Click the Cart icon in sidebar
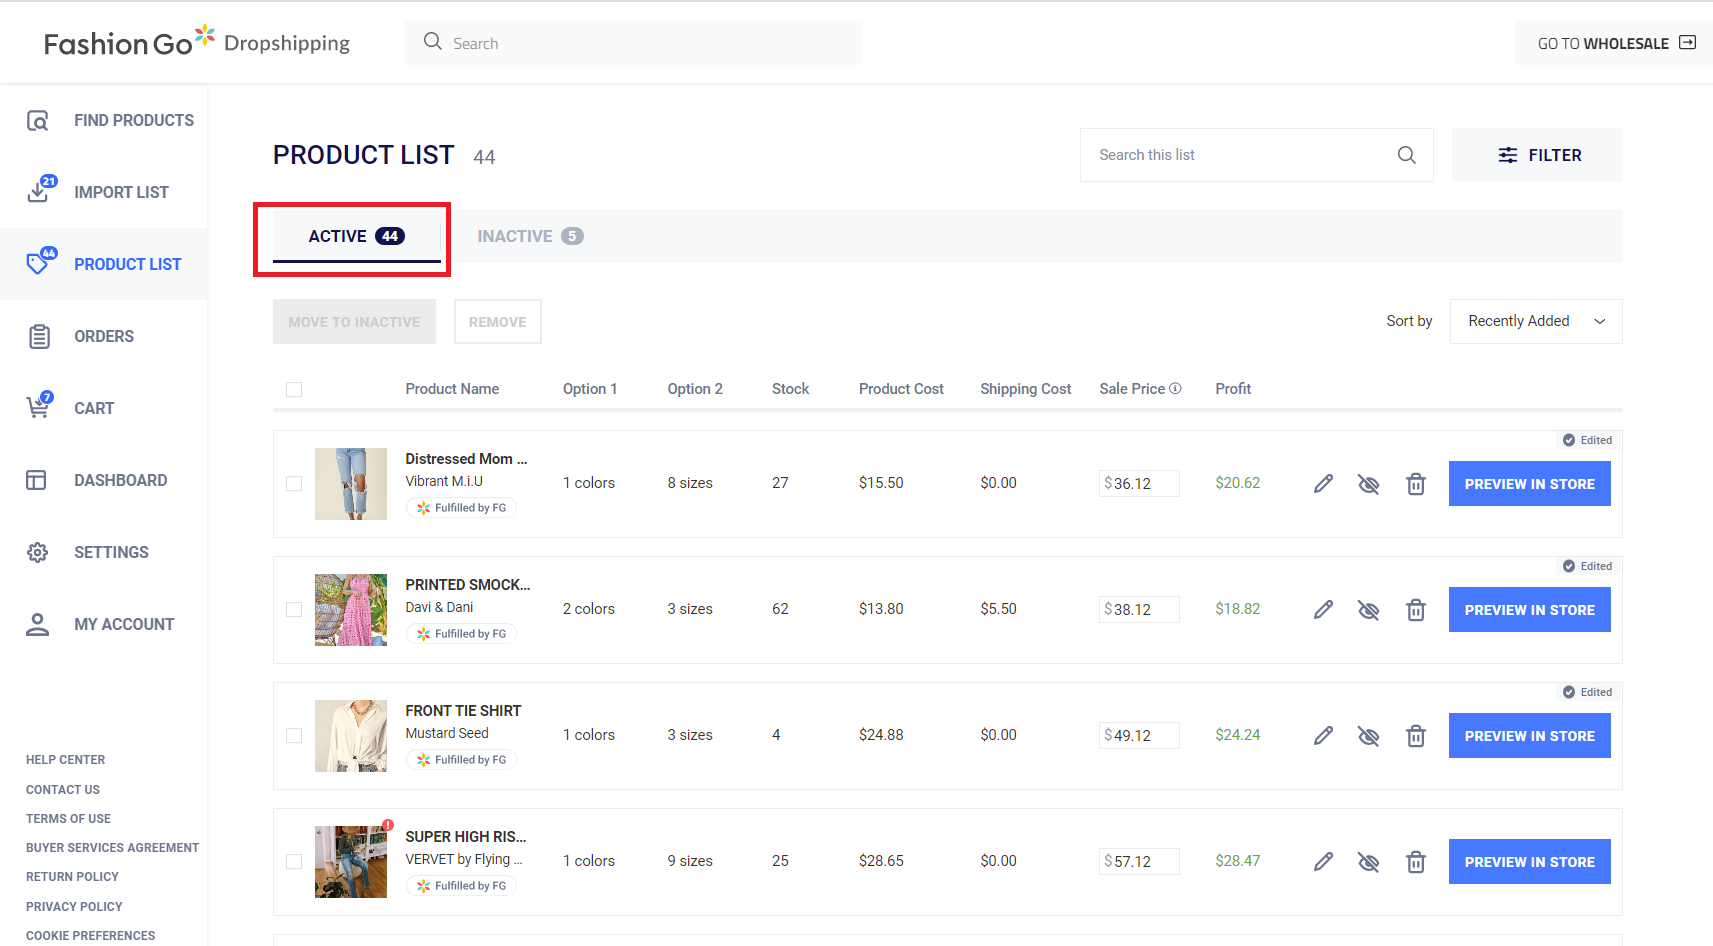Image resolution: width=1713 pixels, height=946 pixels. 38,407
